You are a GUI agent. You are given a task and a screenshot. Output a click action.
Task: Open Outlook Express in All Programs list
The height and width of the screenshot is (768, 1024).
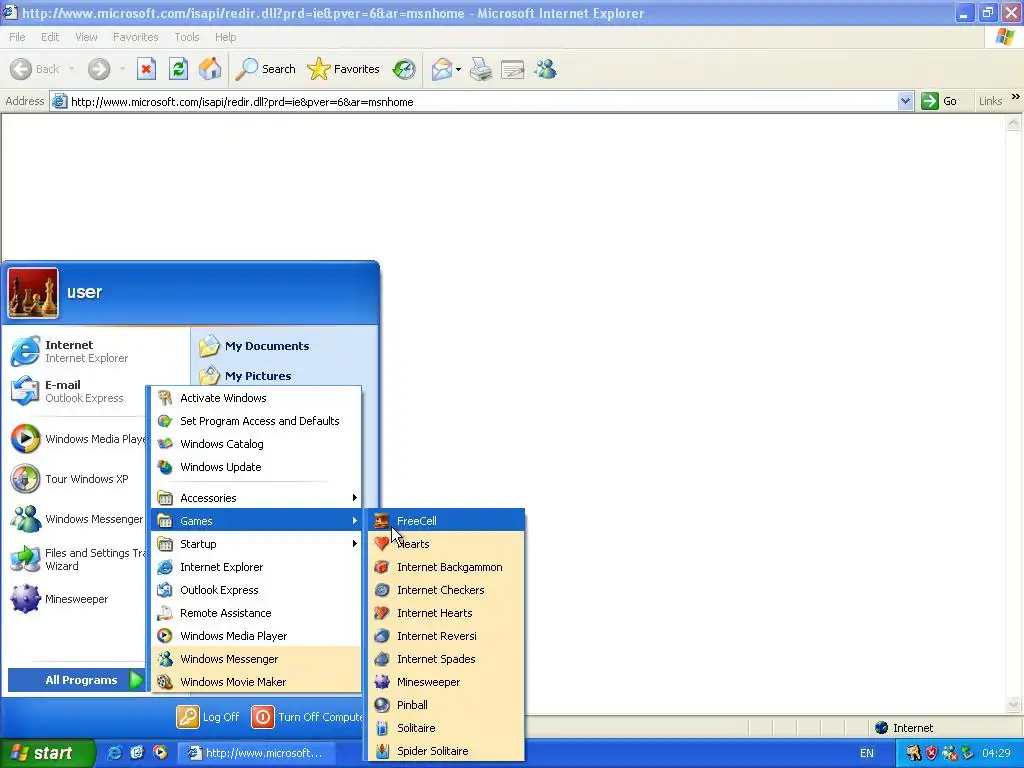click(x=256, y=590)
